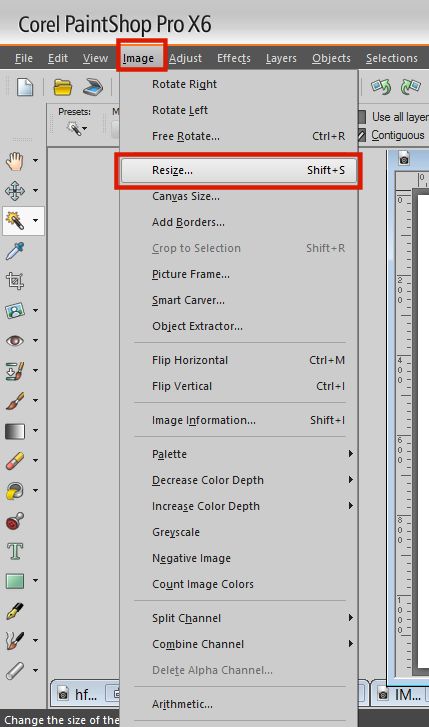The image size is (429, 727).
Task: Expand the Clone Brush flyout arrow
Action: [36, 371]
